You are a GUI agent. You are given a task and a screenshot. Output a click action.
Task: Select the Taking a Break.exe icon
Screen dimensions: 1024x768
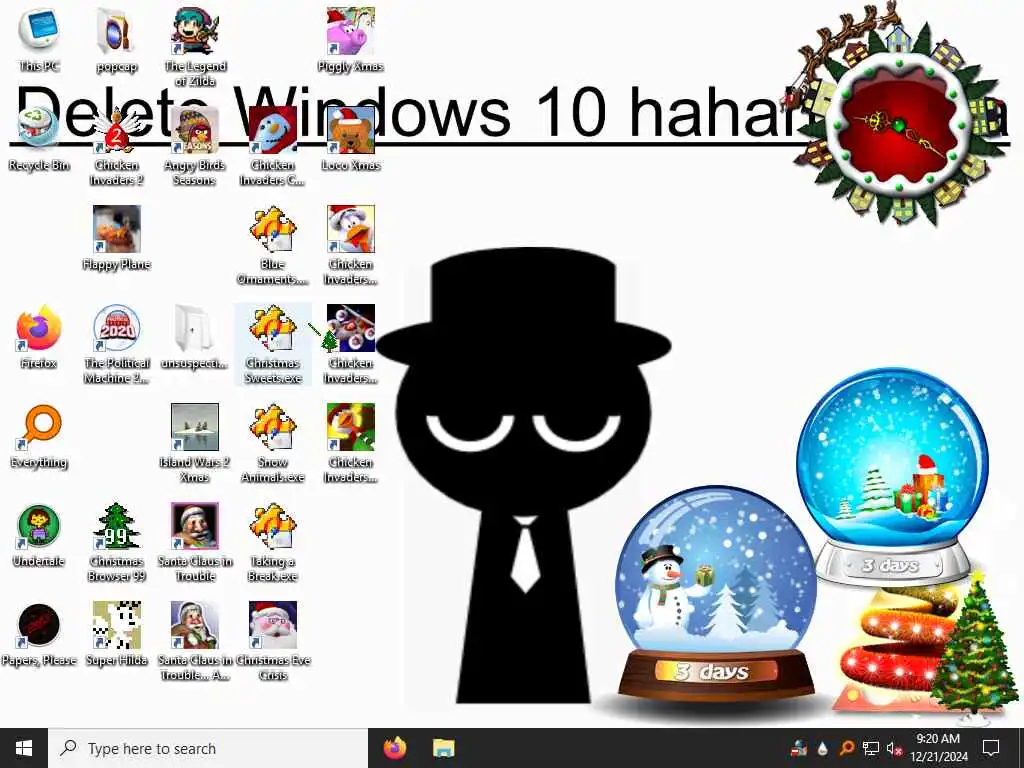pyautogui.click(x=272, y=542)
